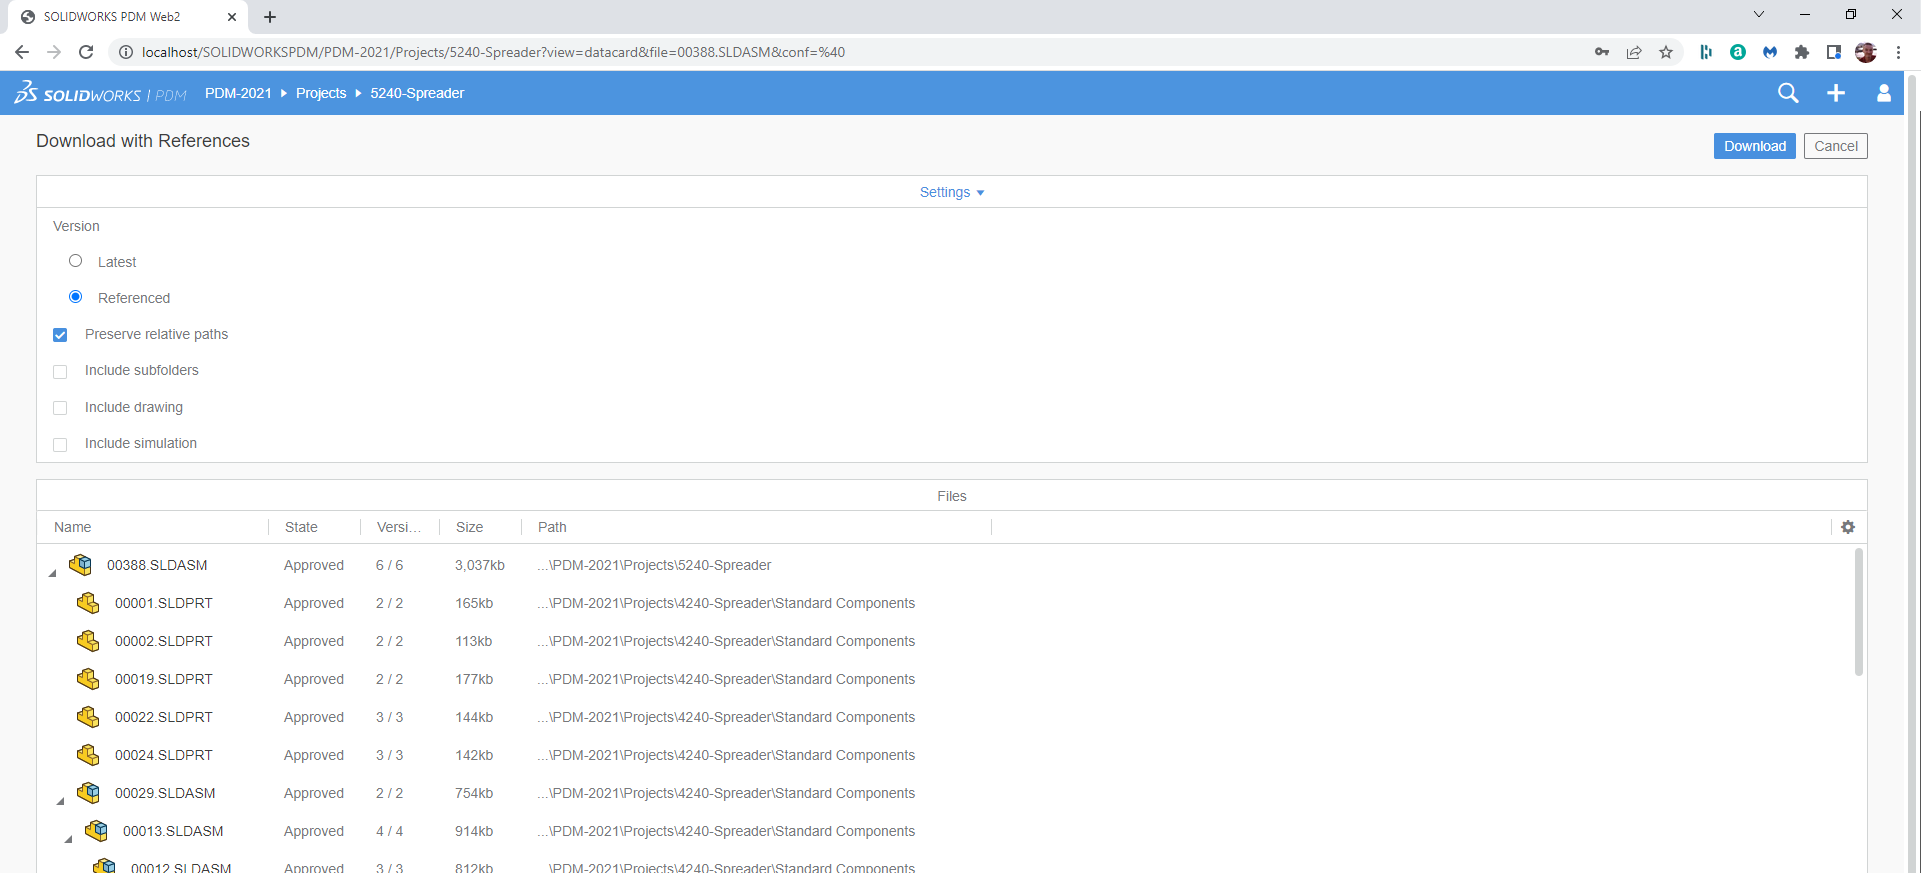Reload the page with browser refresh icon
Screen dimensions: 1921x873
point(86,52)
